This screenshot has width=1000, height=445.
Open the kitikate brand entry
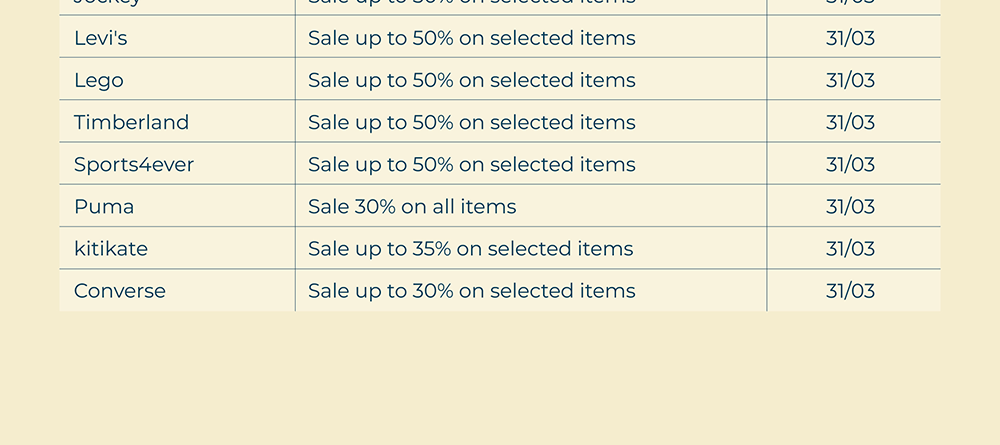tap(111, 248)
